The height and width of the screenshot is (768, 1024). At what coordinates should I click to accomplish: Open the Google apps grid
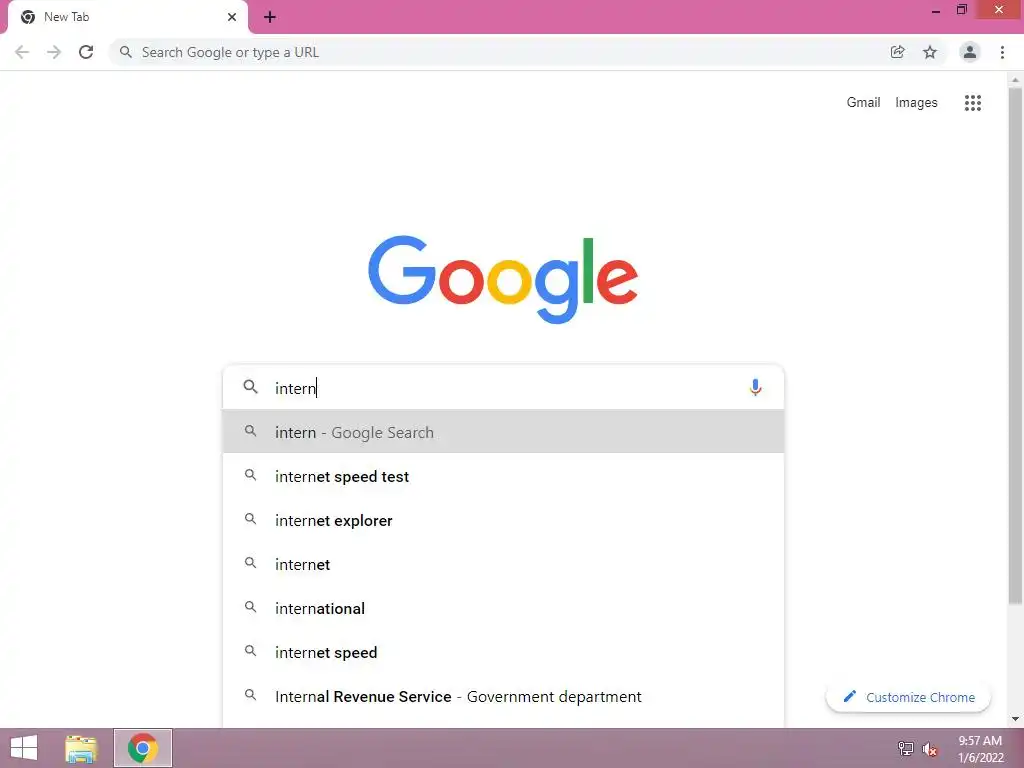click(x=972, y=103)
